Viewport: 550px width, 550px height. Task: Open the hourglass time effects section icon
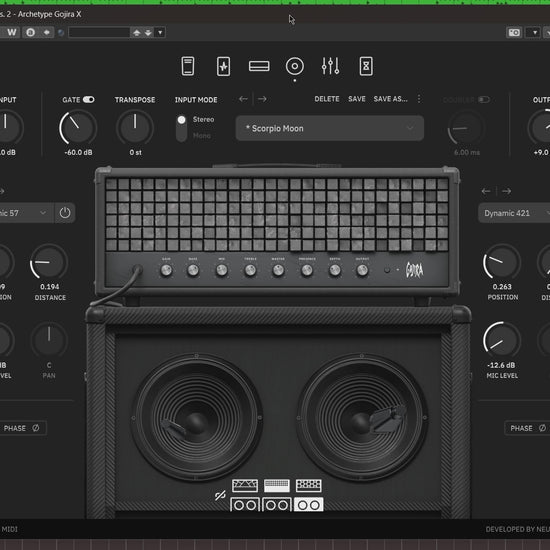coord(366,66)
